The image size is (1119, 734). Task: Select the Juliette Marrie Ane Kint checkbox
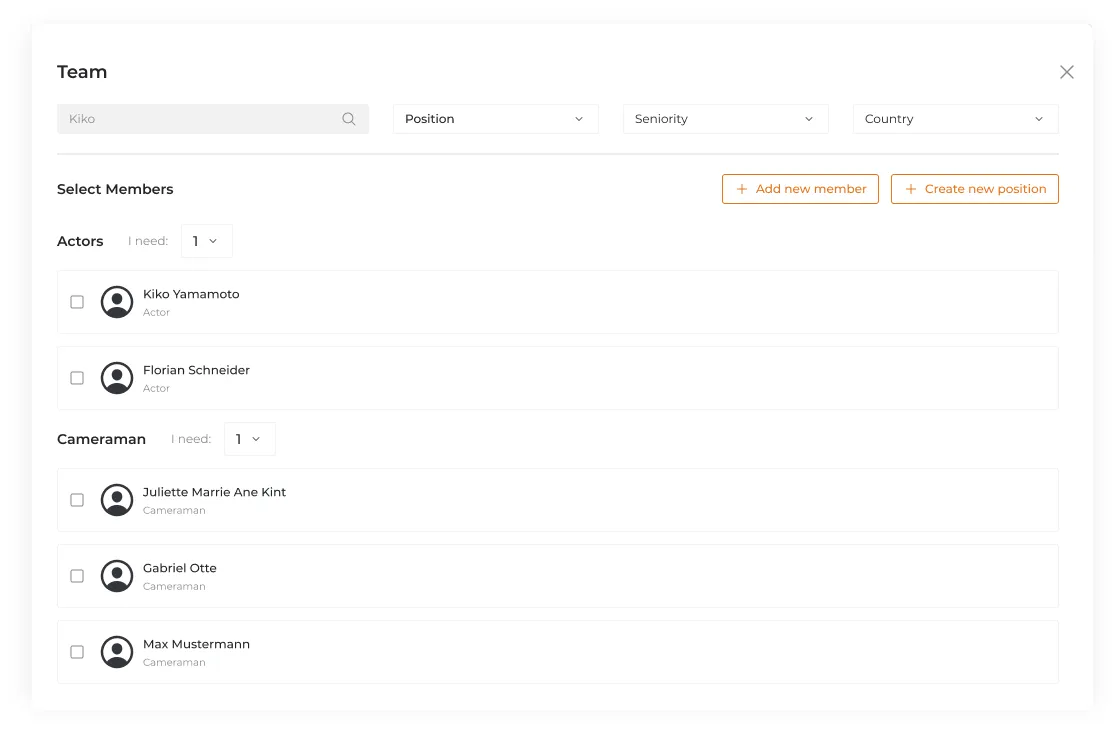pyautogui.click(x=77, y=500)
